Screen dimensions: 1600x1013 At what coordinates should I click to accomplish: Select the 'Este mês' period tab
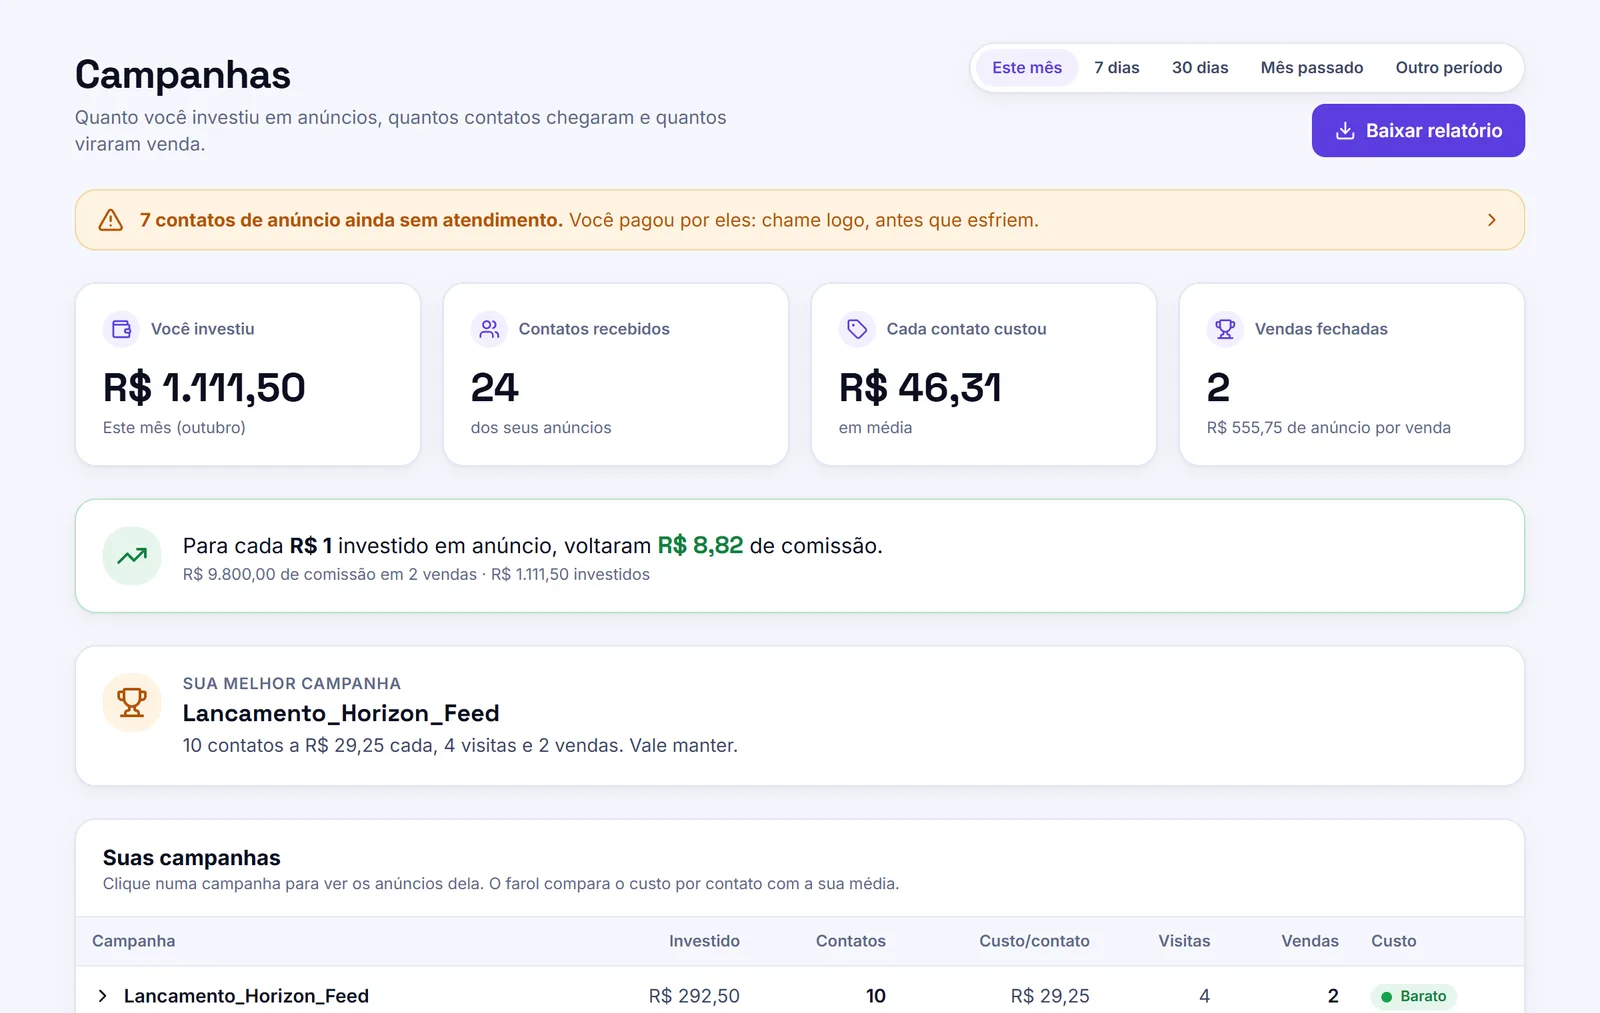point(1027,68)
